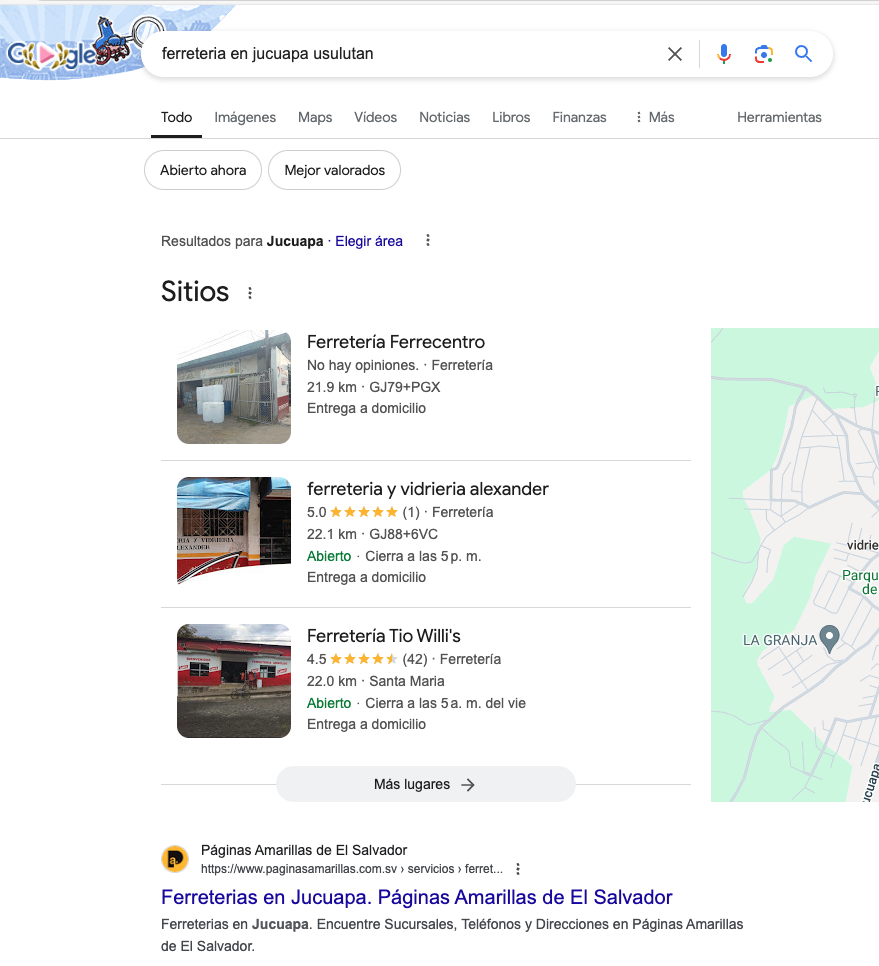Click 'Páginas Amarillas de El Salvador' site name
Image resolution: width=879 pixels, height=966 pixels.
[304, 850]
